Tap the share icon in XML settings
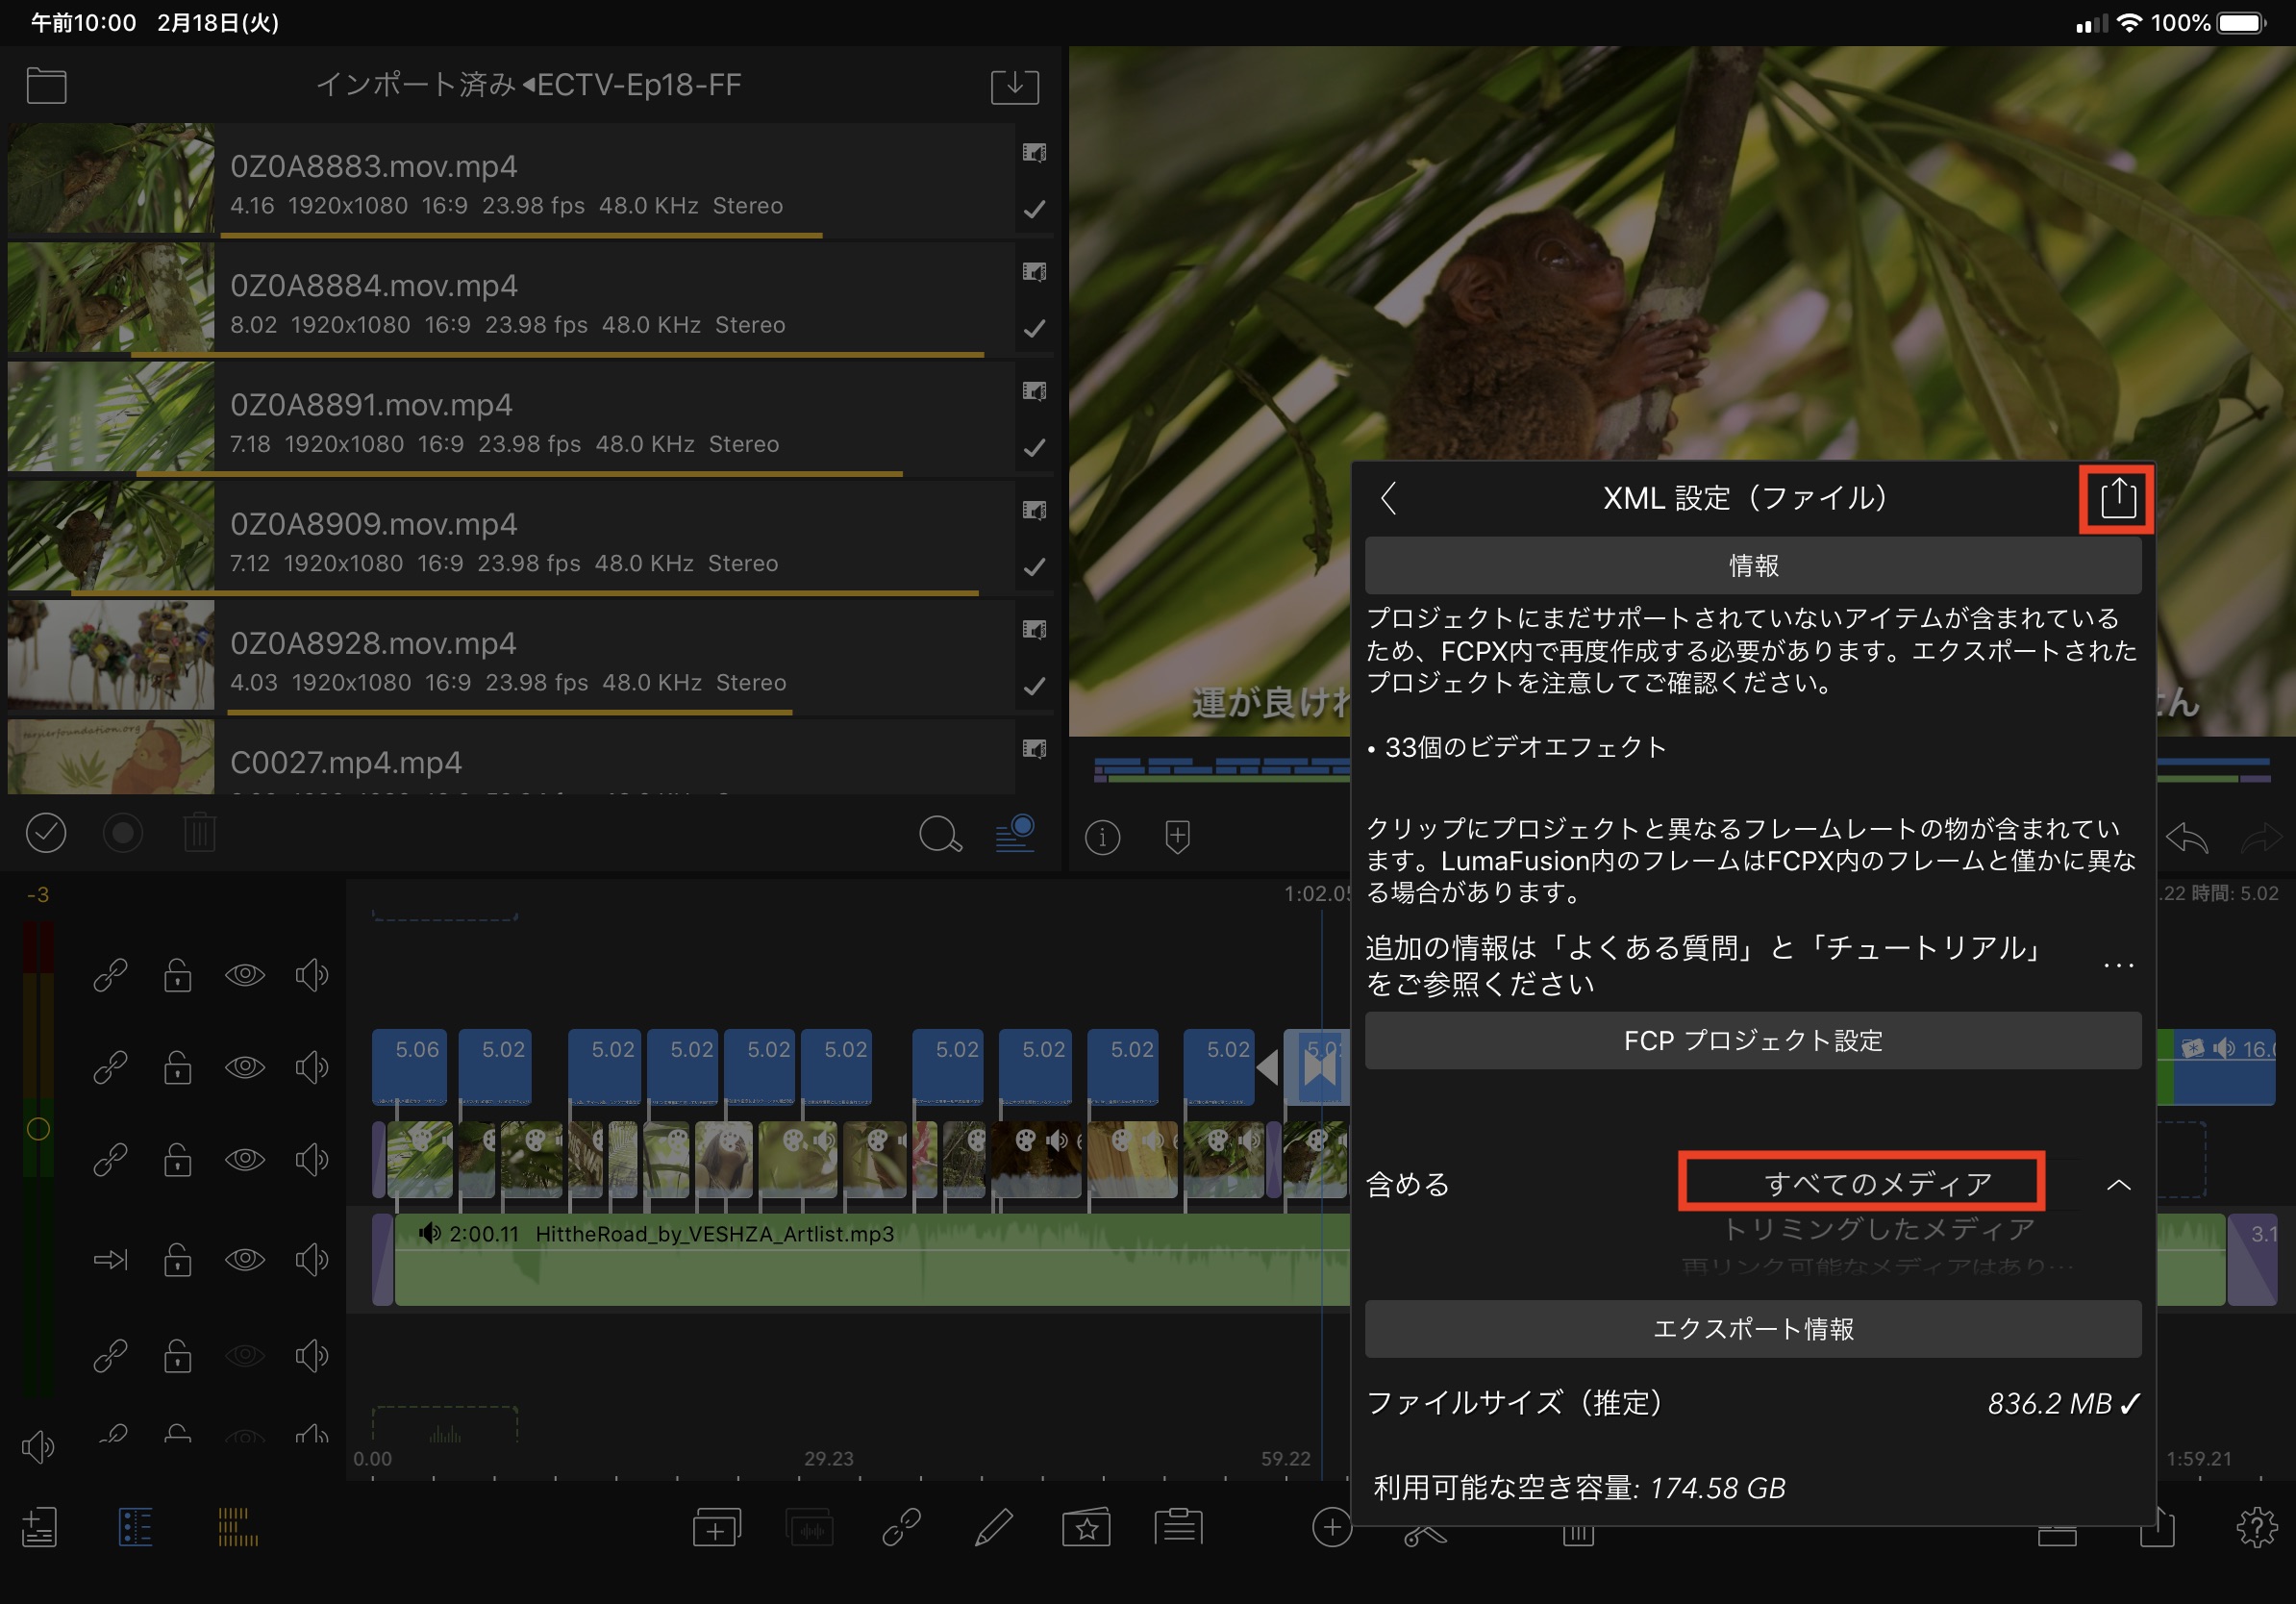Image resolution: width=2296 pixels, height=1604 pixels. (x=2116, y=498)
